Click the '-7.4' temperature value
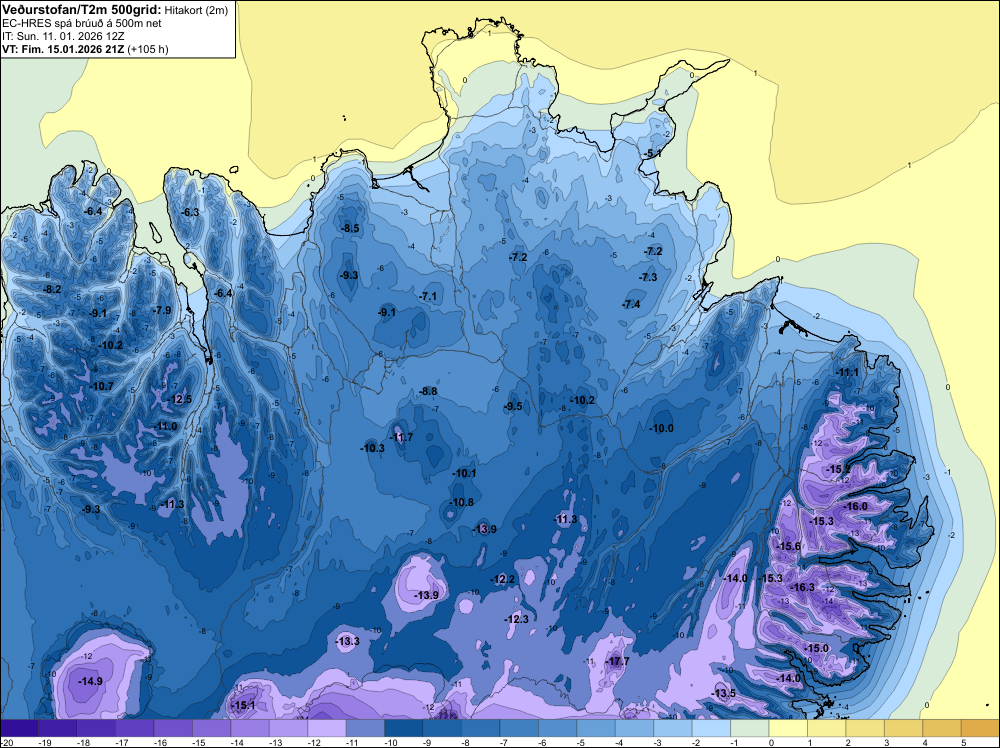 point(631,305)
